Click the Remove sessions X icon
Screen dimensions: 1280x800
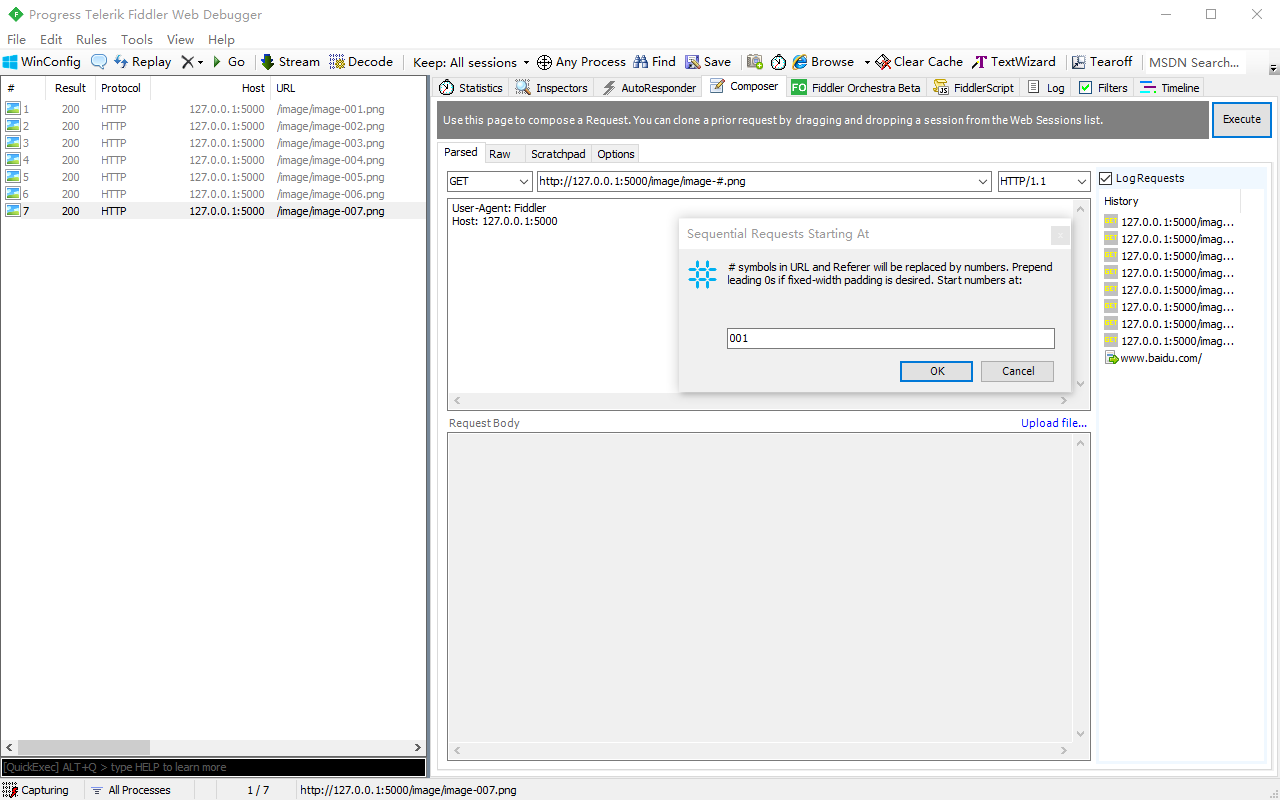(x=187, y=62)
